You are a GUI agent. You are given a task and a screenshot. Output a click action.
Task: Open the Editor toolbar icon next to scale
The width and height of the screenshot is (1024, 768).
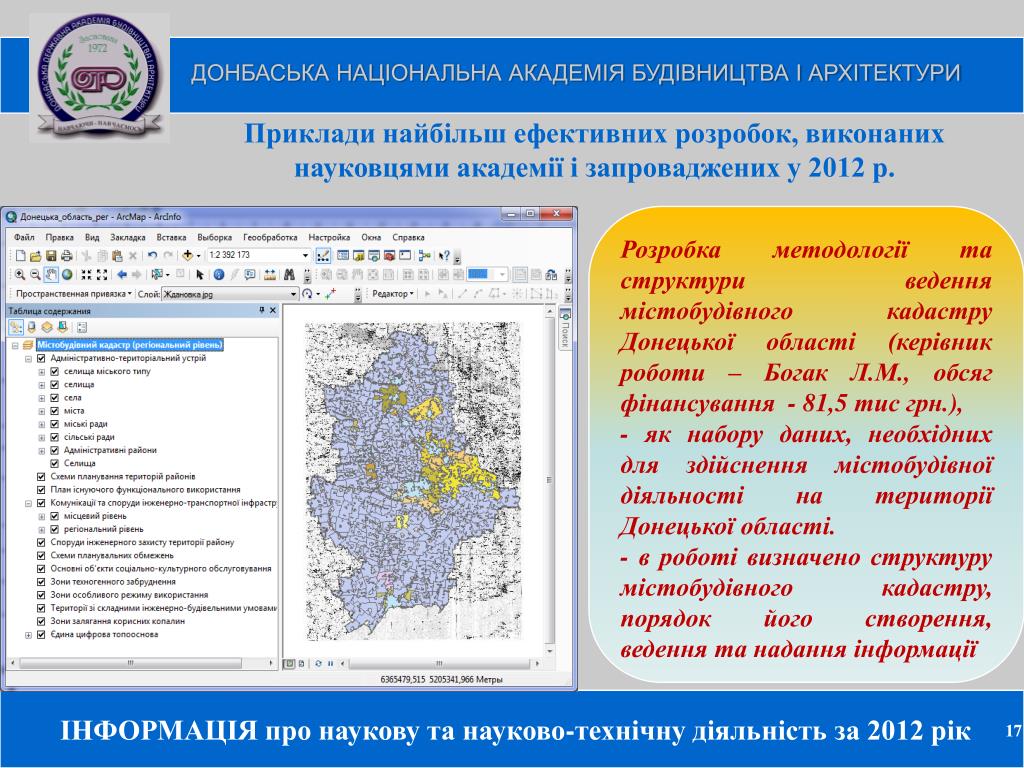point(323,256)
